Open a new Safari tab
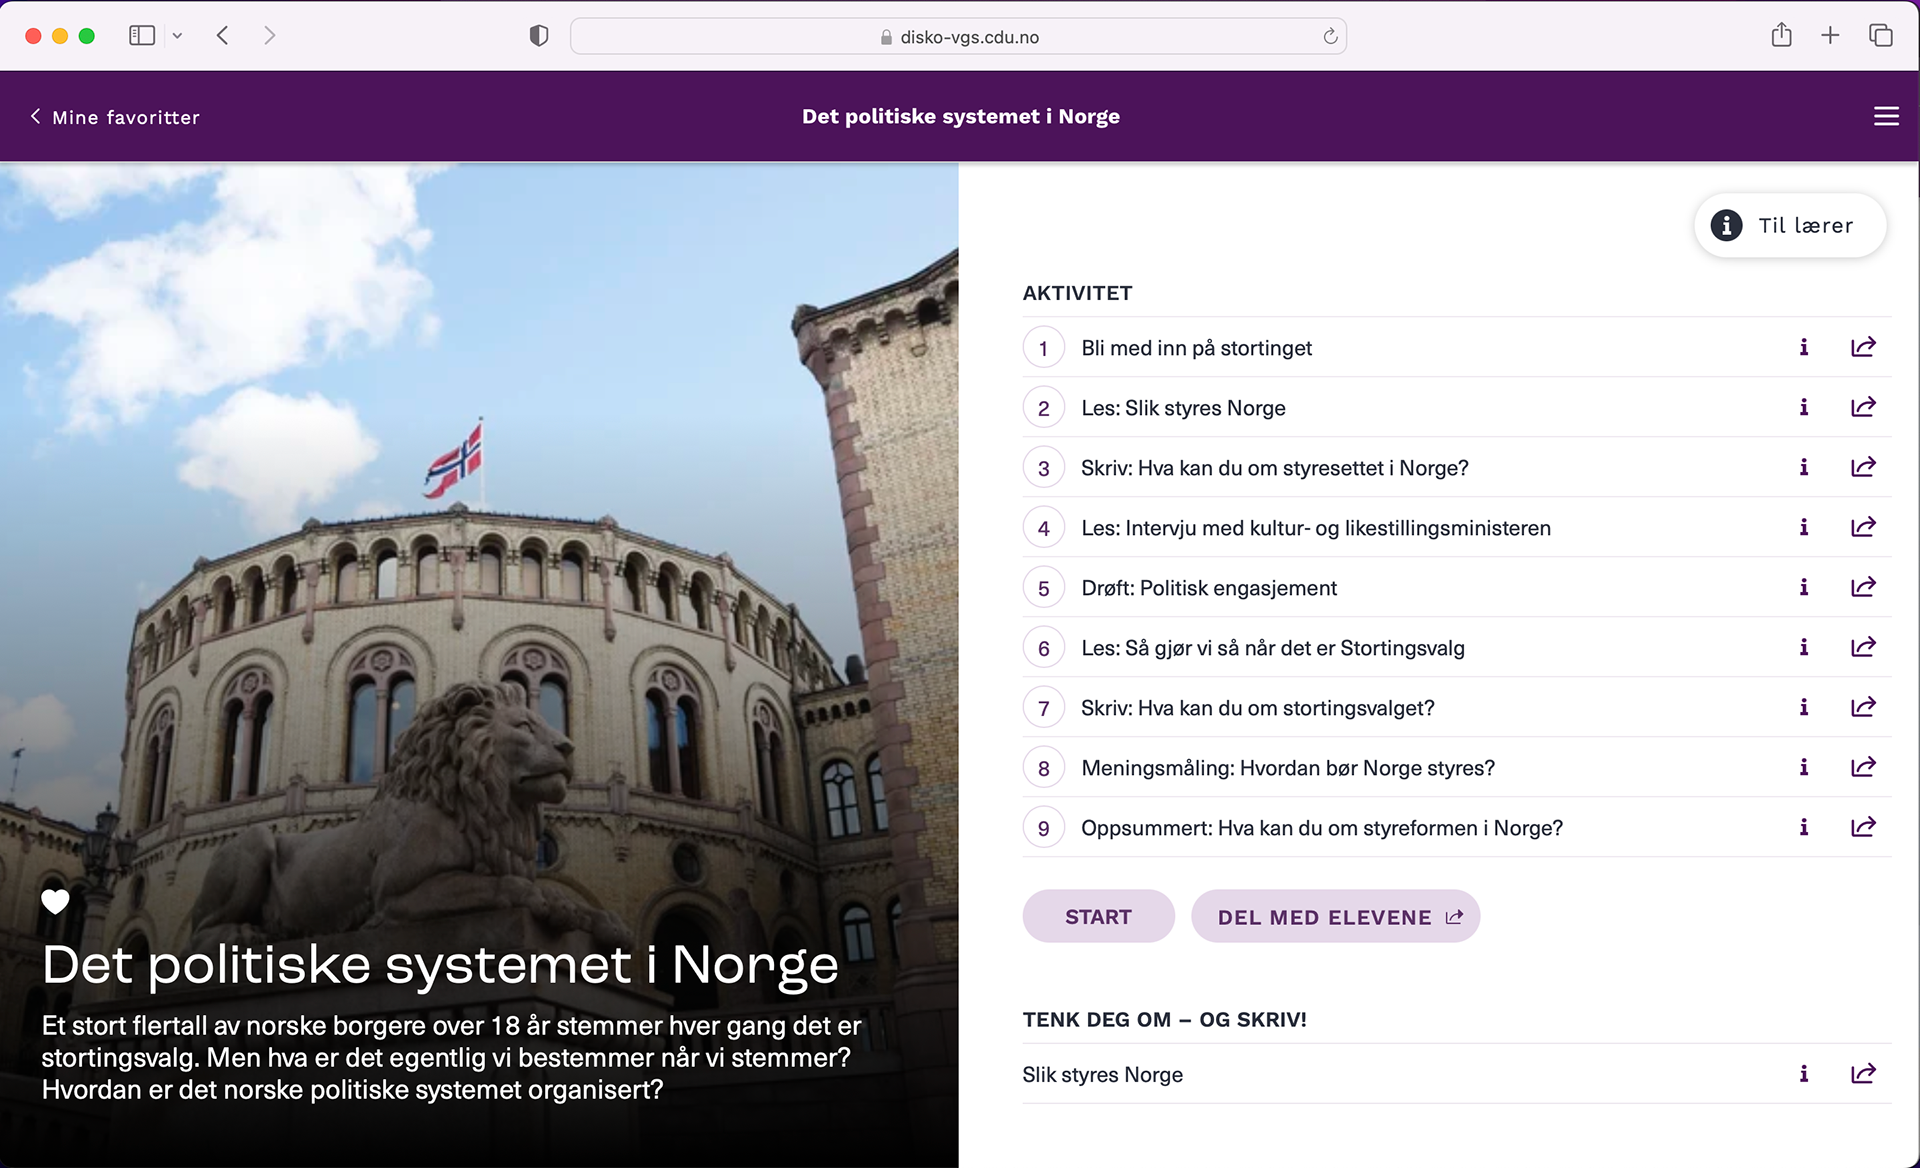The height and width of the screenshot is (1168, 1920). pyautogui.click(x=1830, y=35)
